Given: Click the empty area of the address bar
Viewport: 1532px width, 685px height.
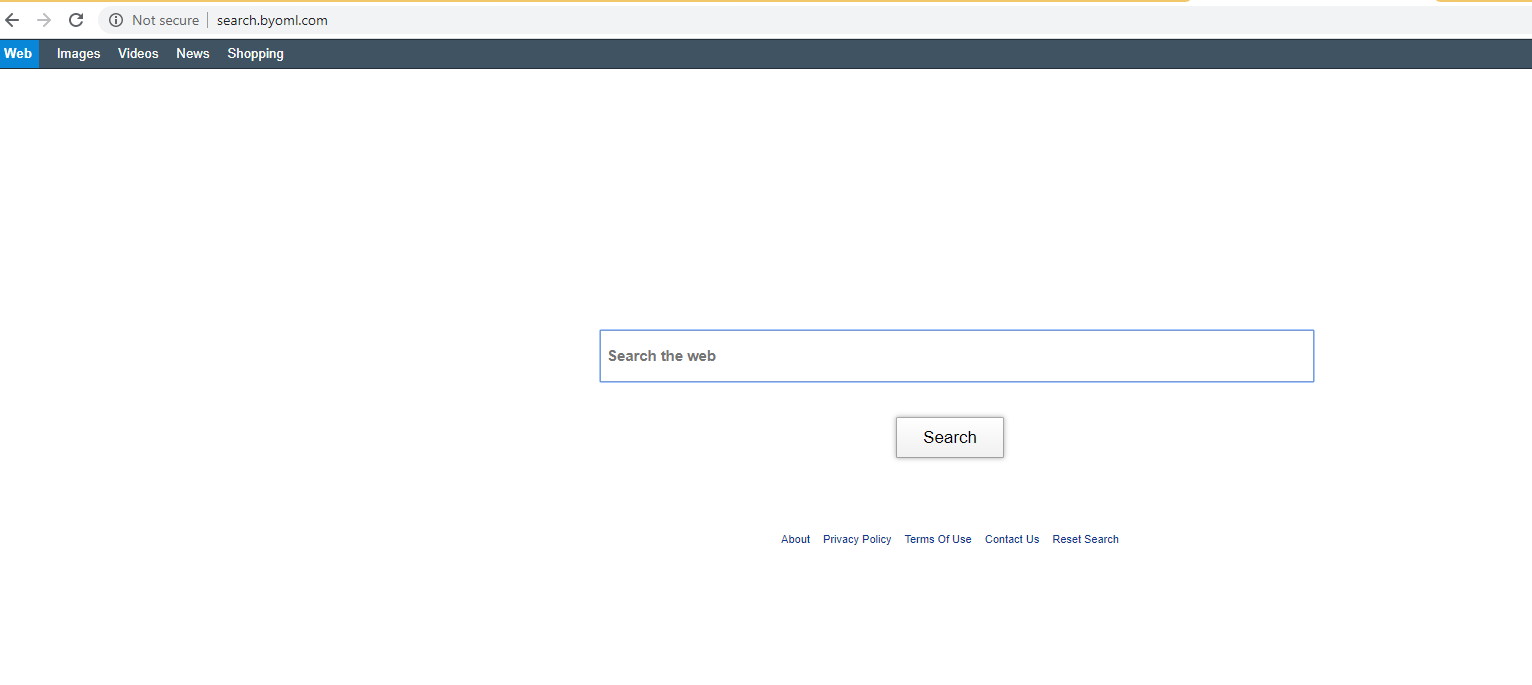Looking at the screenshot, I should 800,20.
